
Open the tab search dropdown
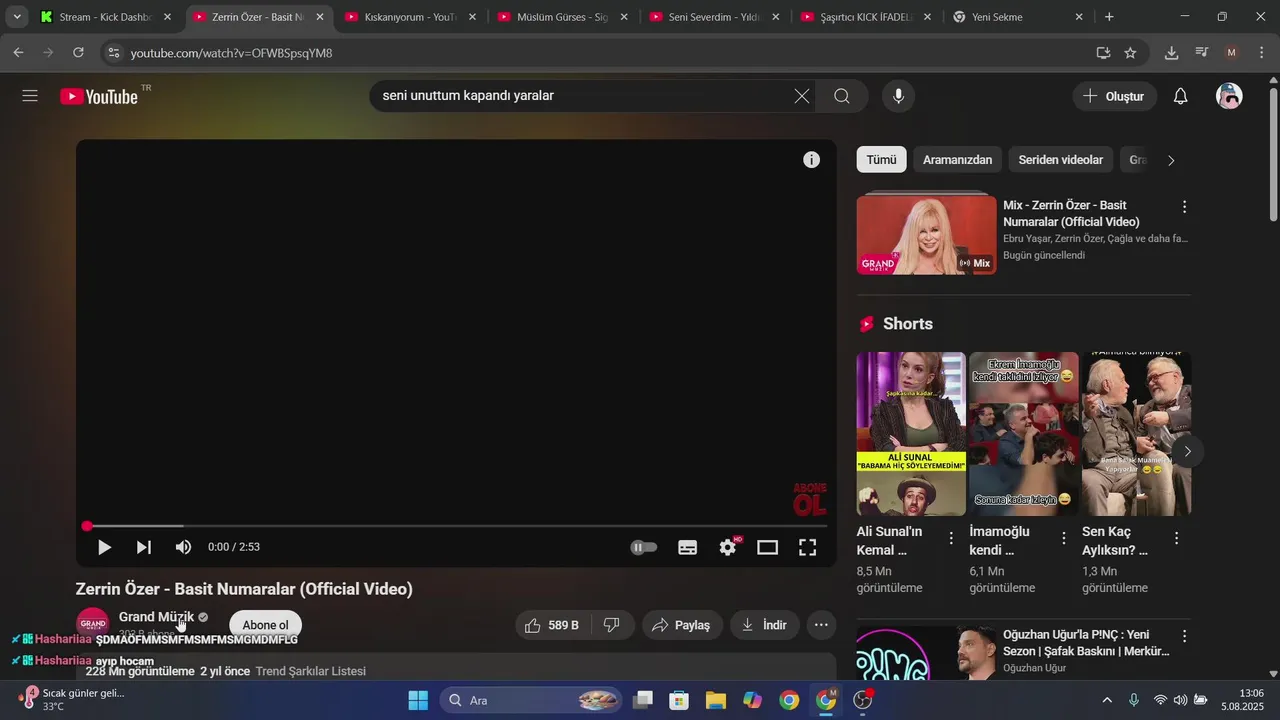[17, 17]
